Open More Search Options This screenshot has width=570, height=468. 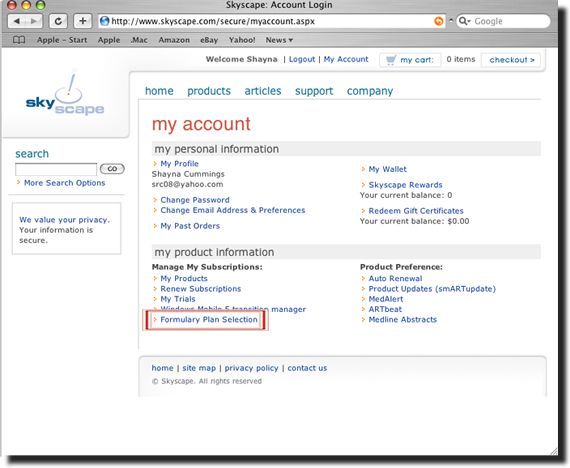pos(65,183)
